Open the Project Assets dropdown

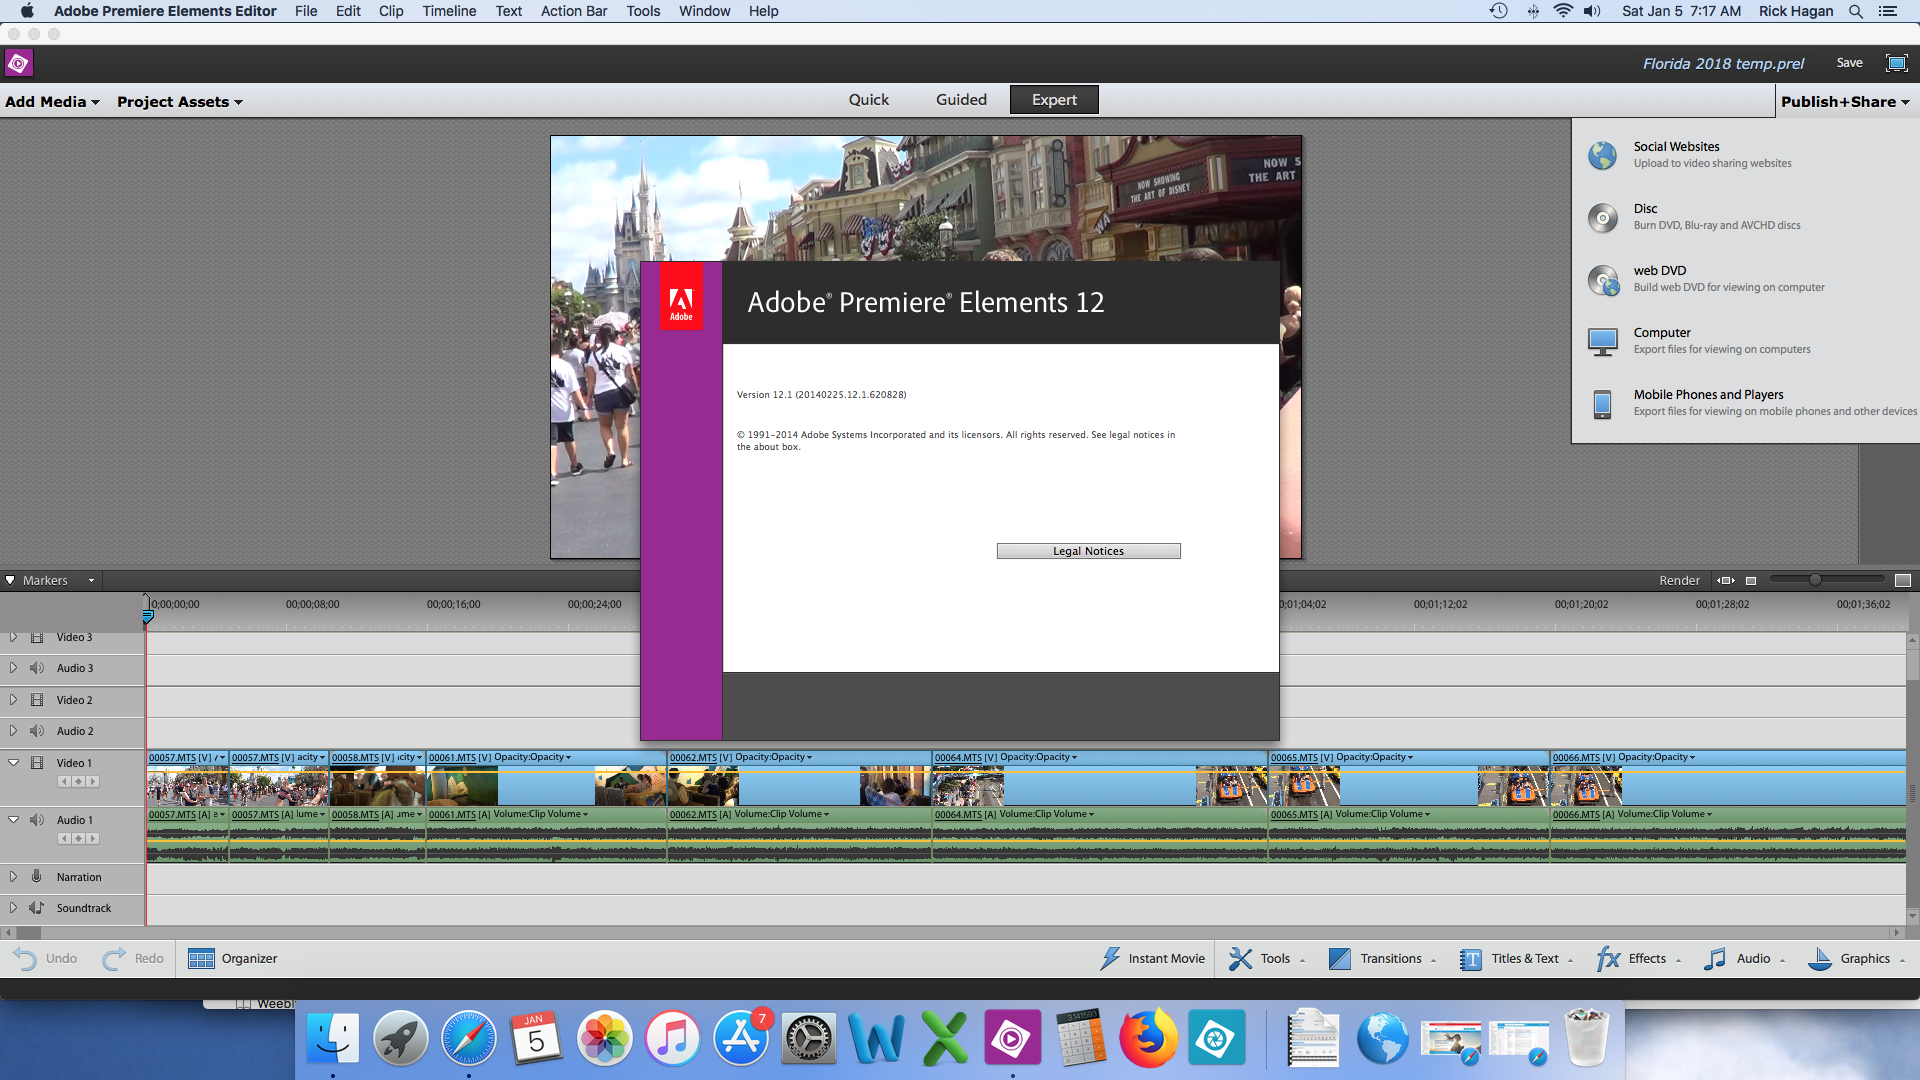click(x=180, y=102)
